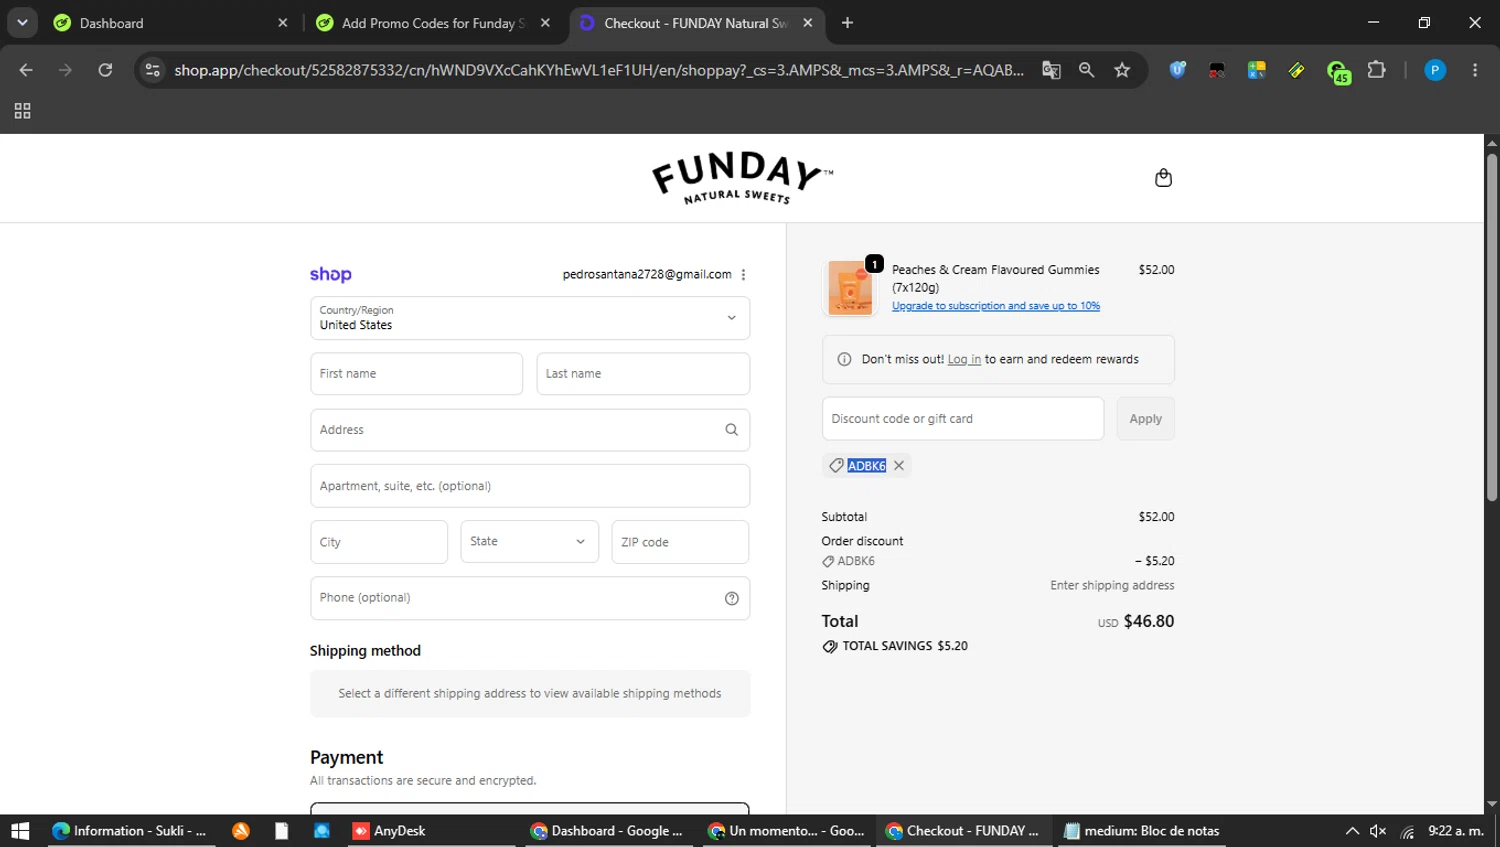Close the Dashboard tab
This screenshot has height=847, width=1500.
283,23
